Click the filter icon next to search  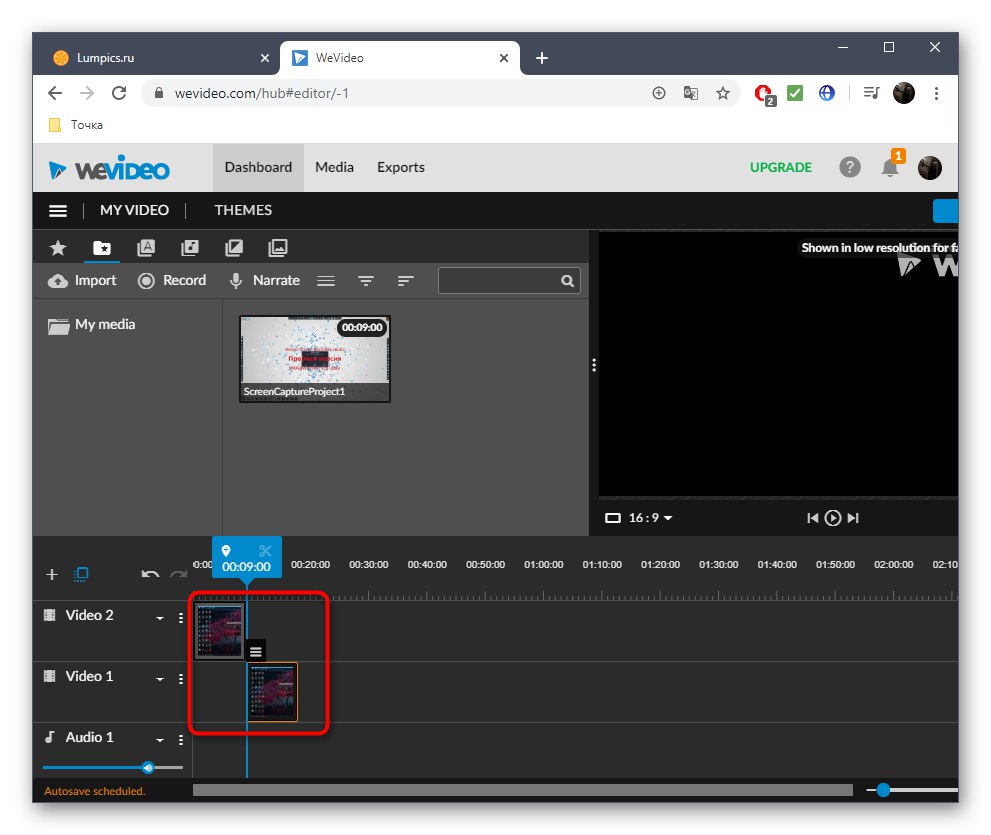tap(365, 280)
